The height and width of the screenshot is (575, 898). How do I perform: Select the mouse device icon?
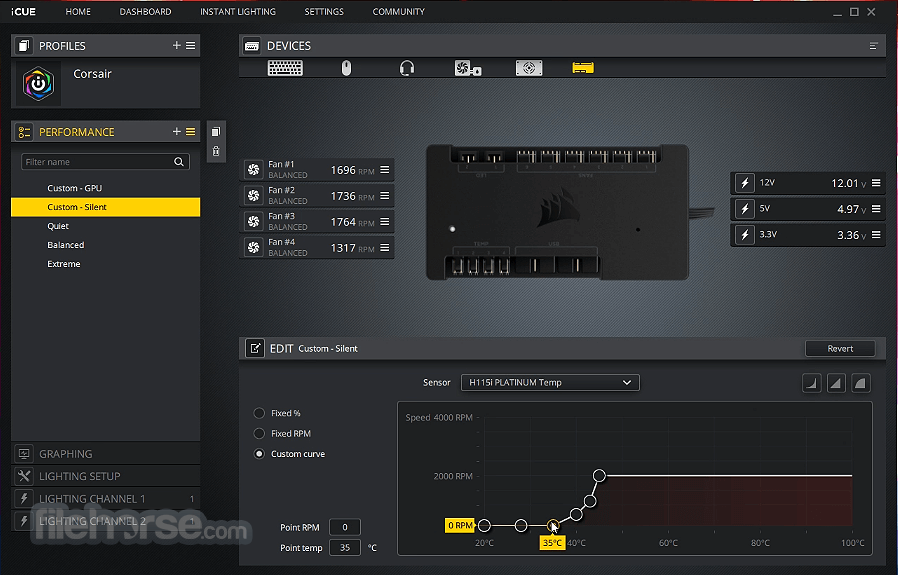[346, 68]
